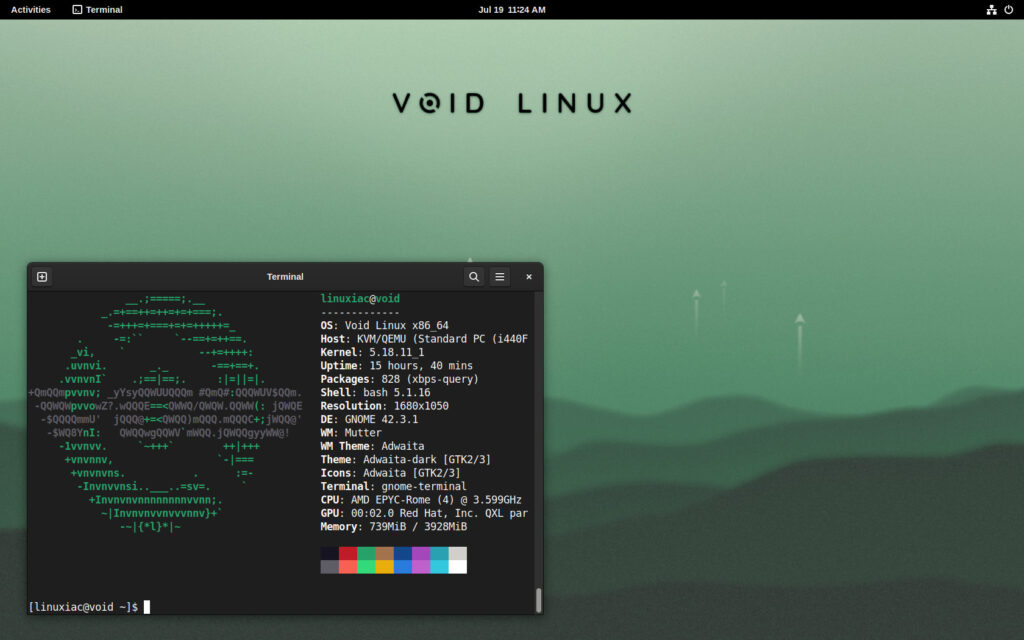Click the 'Terminal: gnome-terminal' line
Viewport: 1024px width, 640px height.
(x=393, y=487)
